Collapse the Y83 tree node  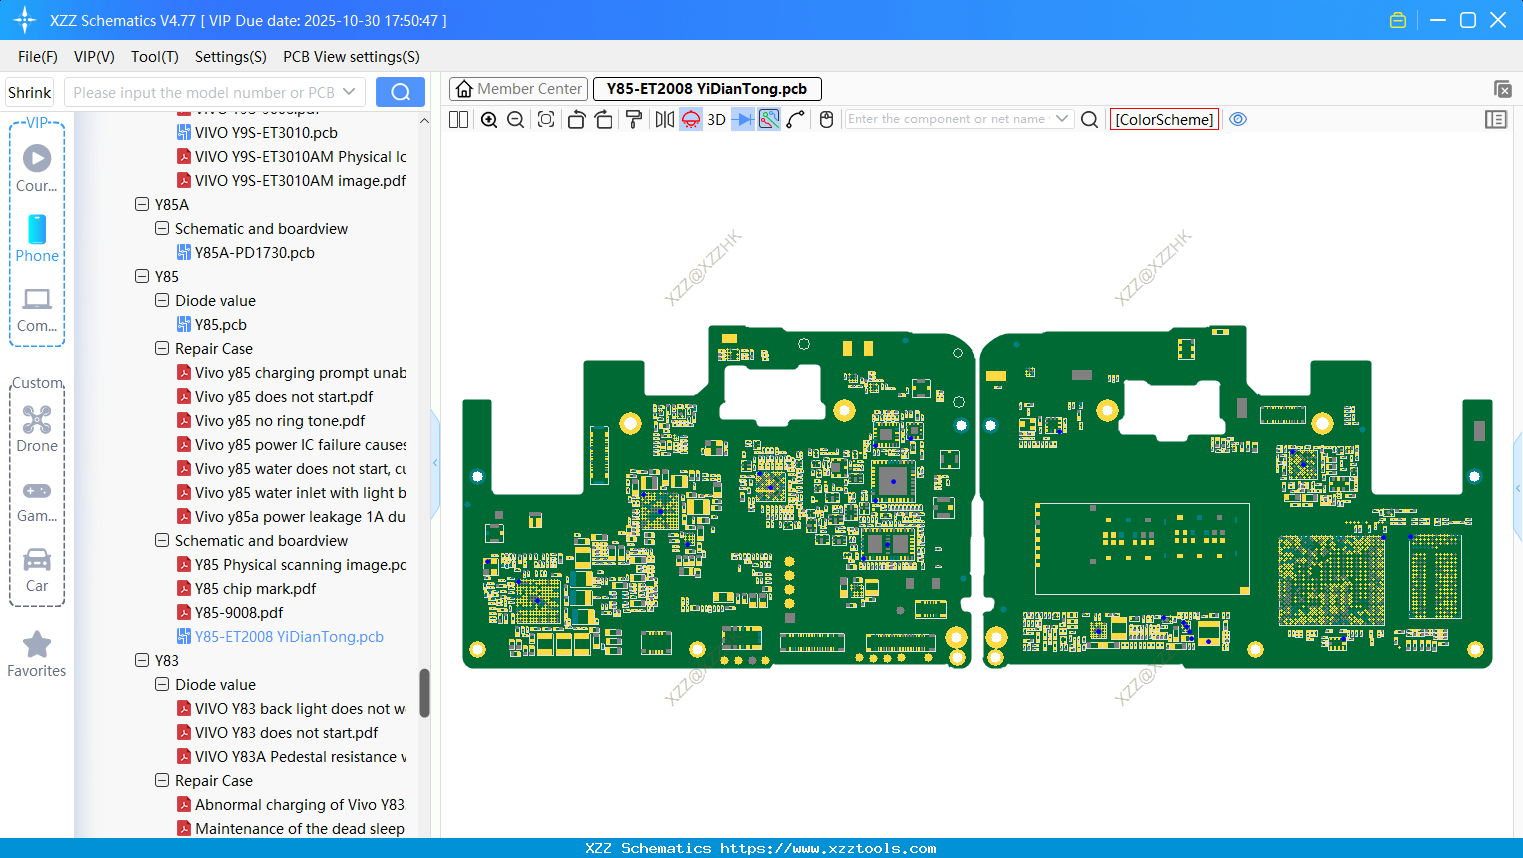coord(142,660)
